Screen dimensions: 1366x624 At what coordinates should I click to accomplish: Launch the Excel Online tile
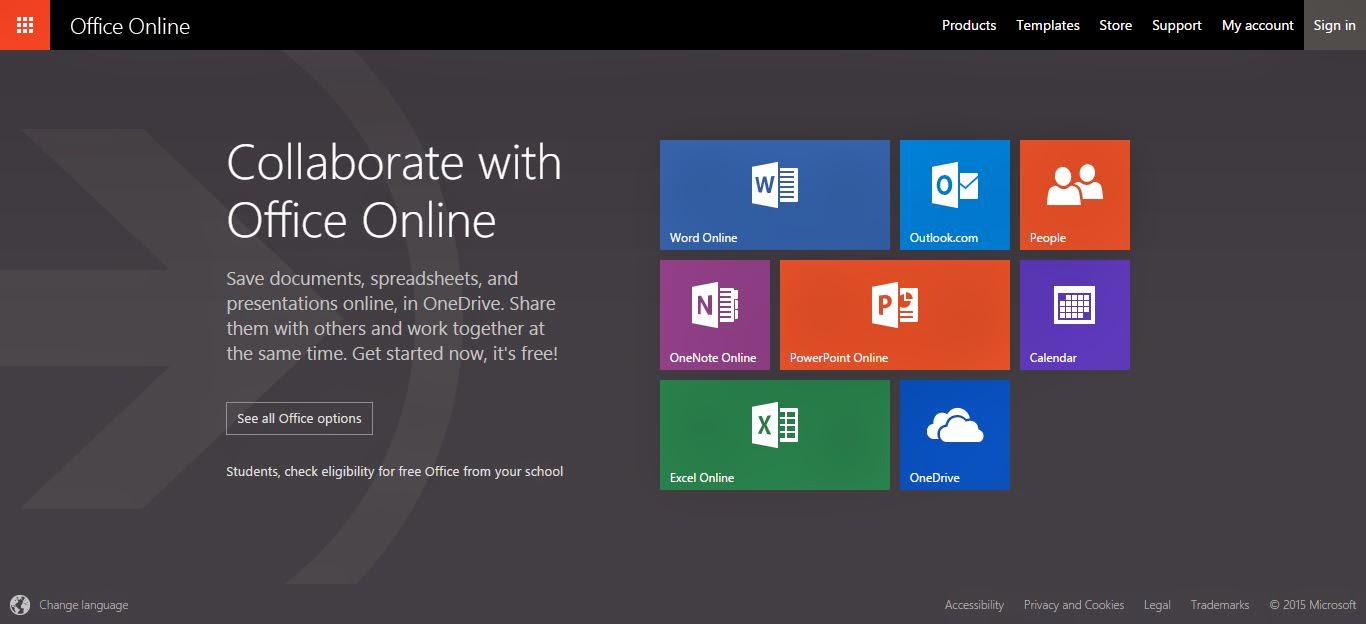[x=775, y=435]
